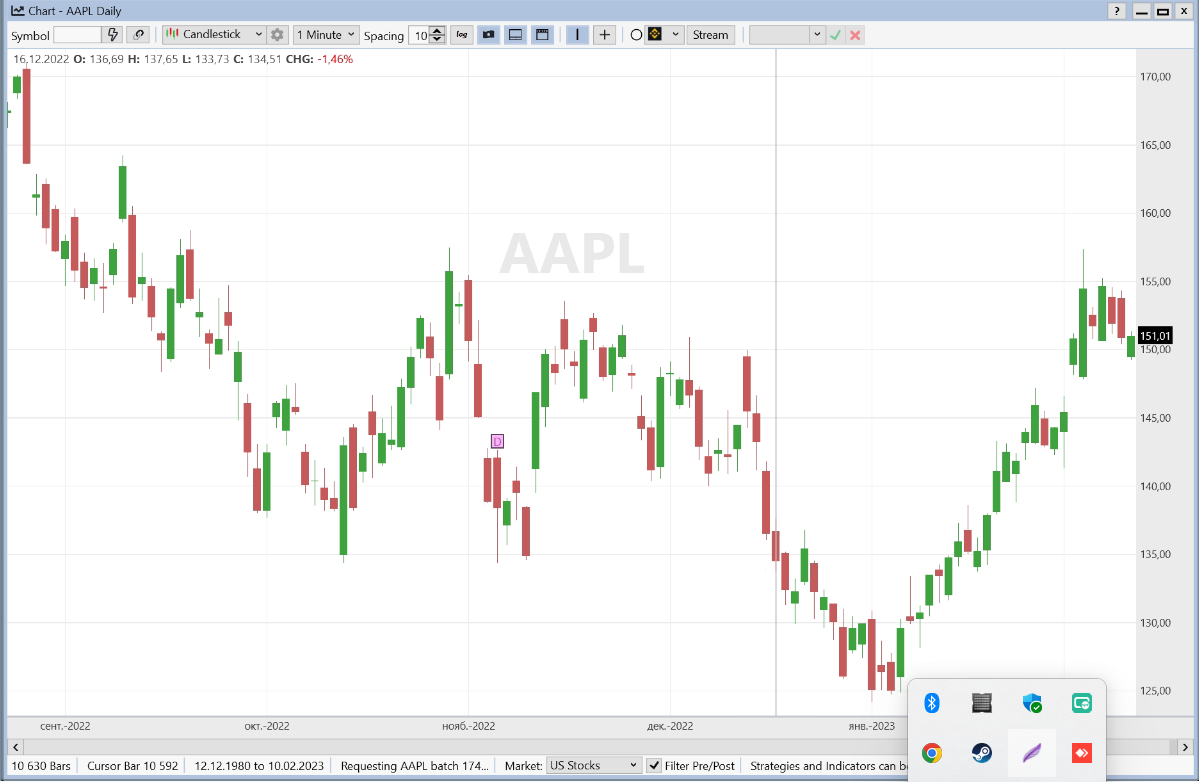Toggle the log scale button
Viewport: 1199px width, 782px height.
click(x=462, y=34)
